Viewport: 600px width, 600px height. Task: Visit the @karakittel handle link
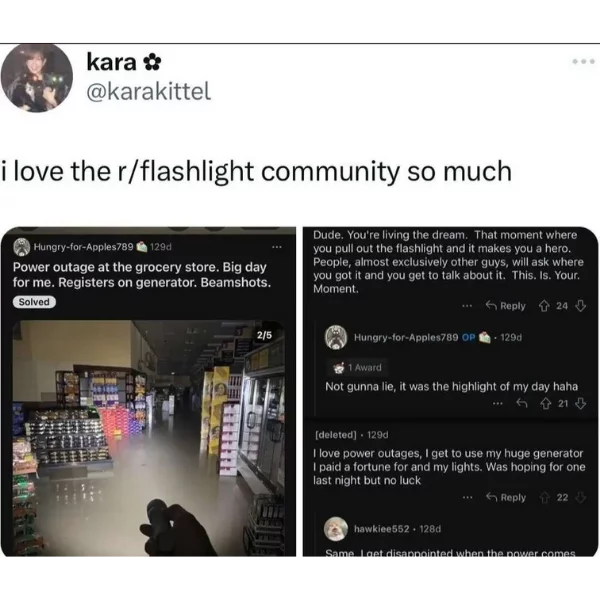click(148, 91)
